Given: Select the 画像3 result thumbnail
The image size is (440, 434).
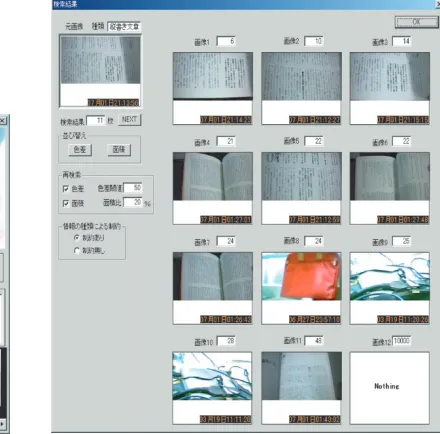Looking at the screenshot, I should tap(390, 88).
